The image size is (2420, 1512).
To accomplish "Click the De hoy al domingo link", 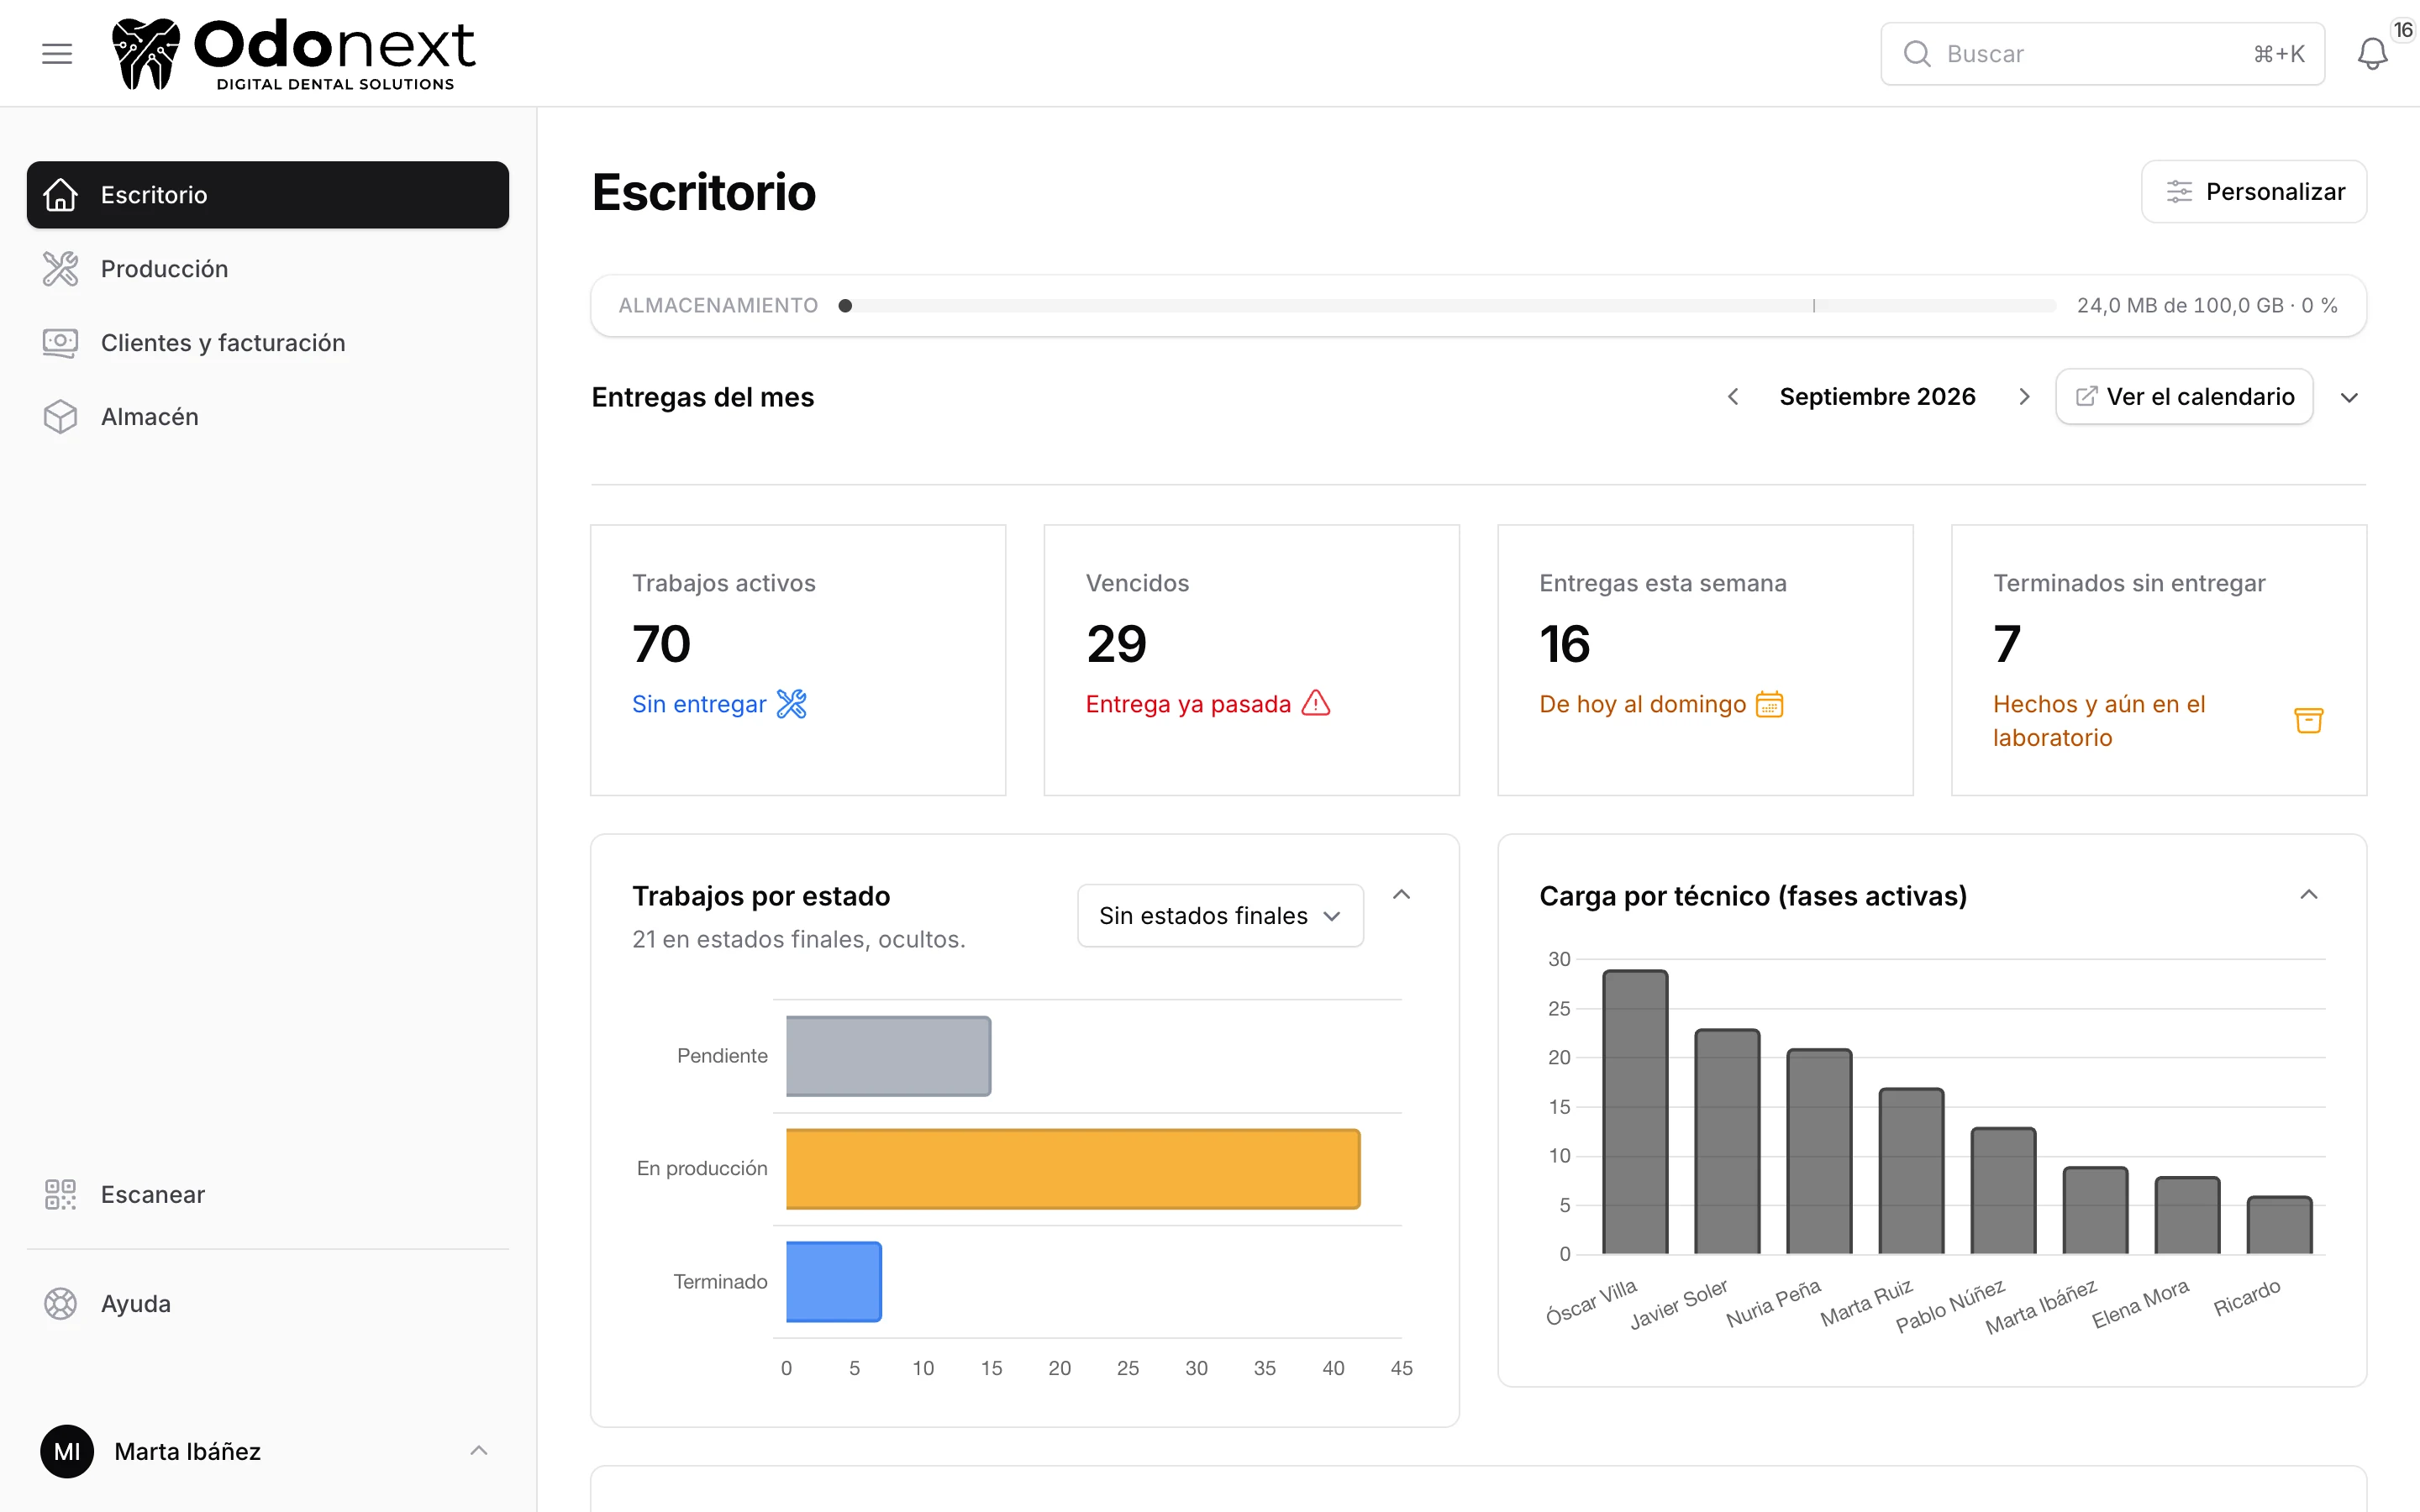I will click(1642, 704).
